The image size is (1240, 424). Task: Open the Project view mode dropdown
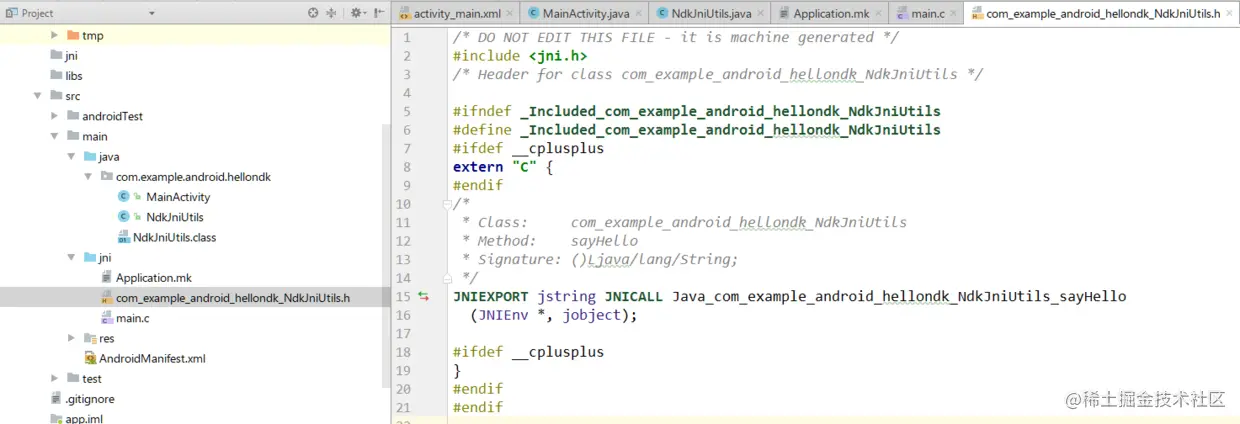point(152,14)
